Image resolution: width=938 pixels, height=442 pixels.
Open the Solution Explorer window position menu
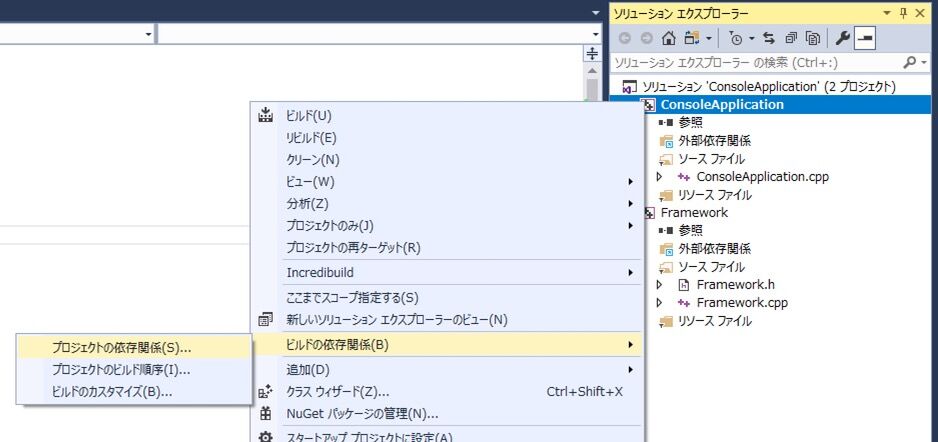[x=887, y=13]
